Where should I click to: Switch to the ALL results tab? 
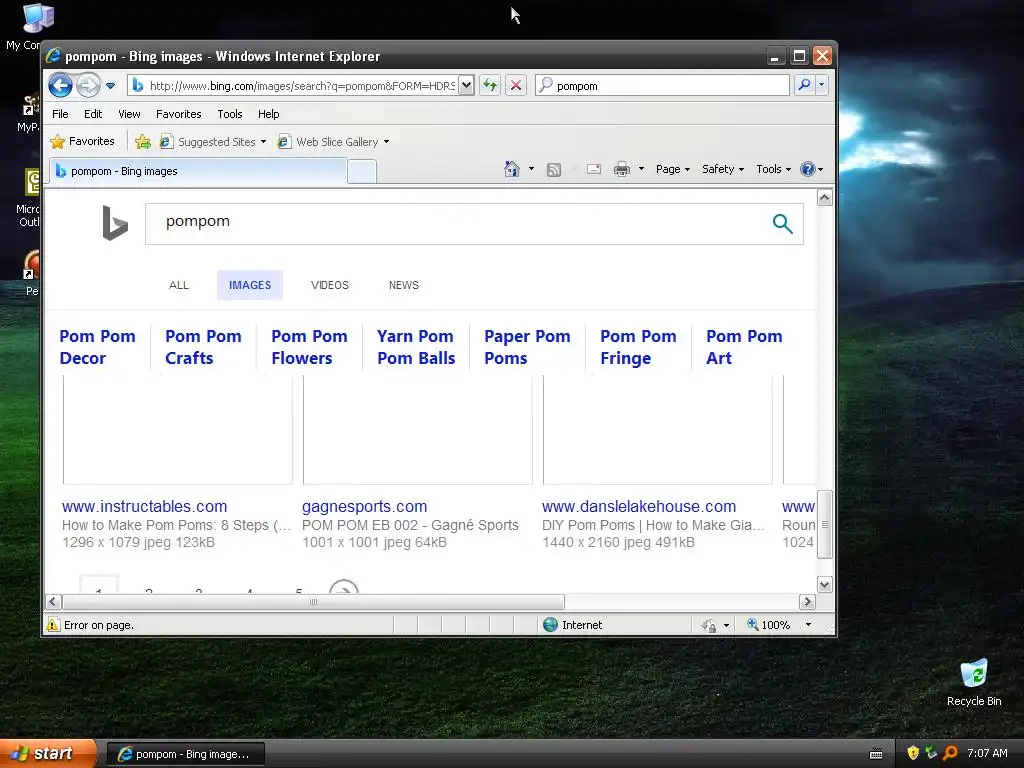coord(178,285)
